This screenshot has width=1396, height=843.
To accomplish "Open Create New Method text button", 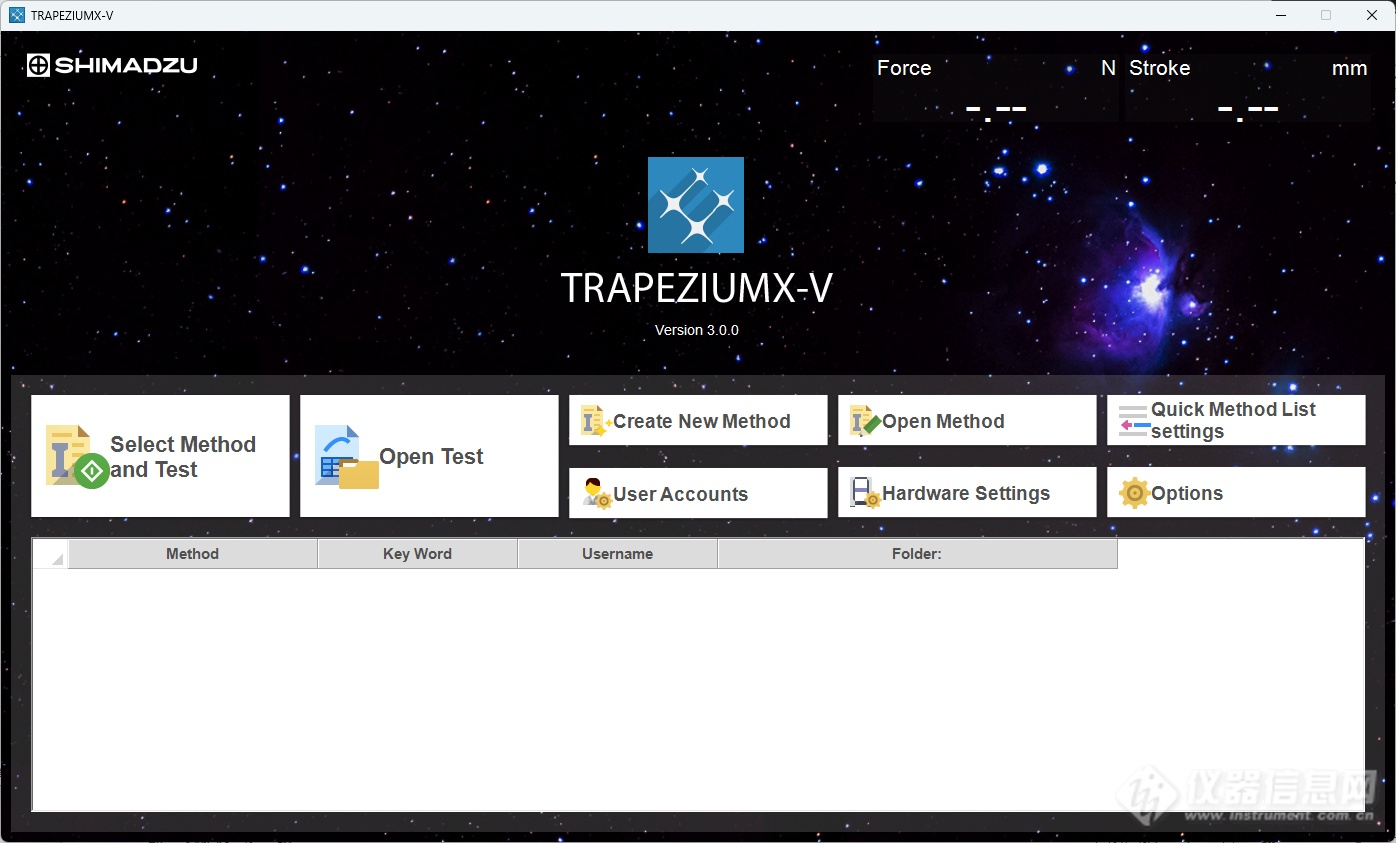I will point(702,421).
